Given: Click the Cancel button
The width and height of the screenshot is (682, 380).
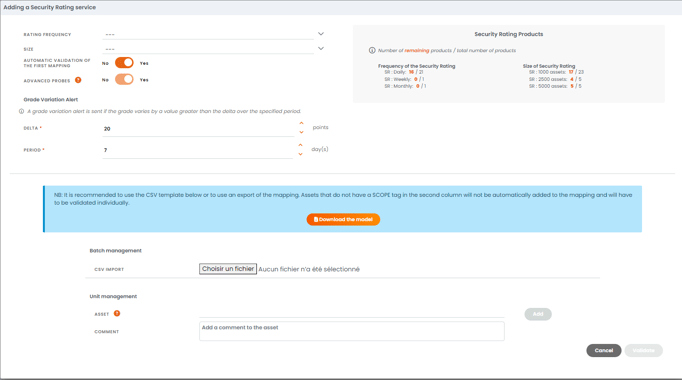Looking at the screenshot, I should click(604, 350).
